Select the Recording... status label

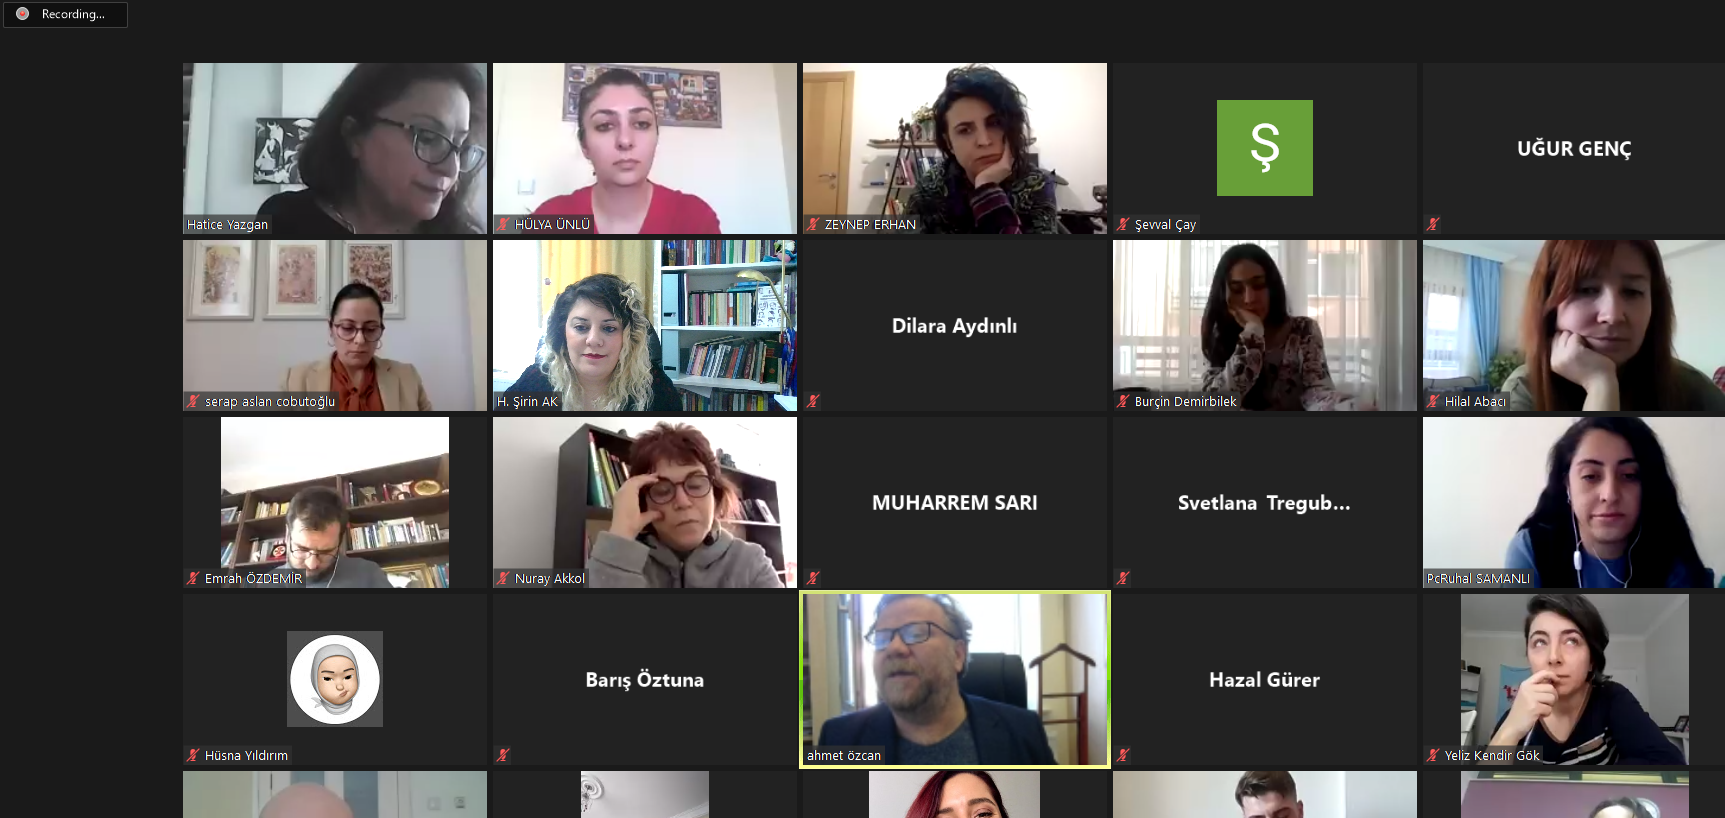(x=73, y=14)
